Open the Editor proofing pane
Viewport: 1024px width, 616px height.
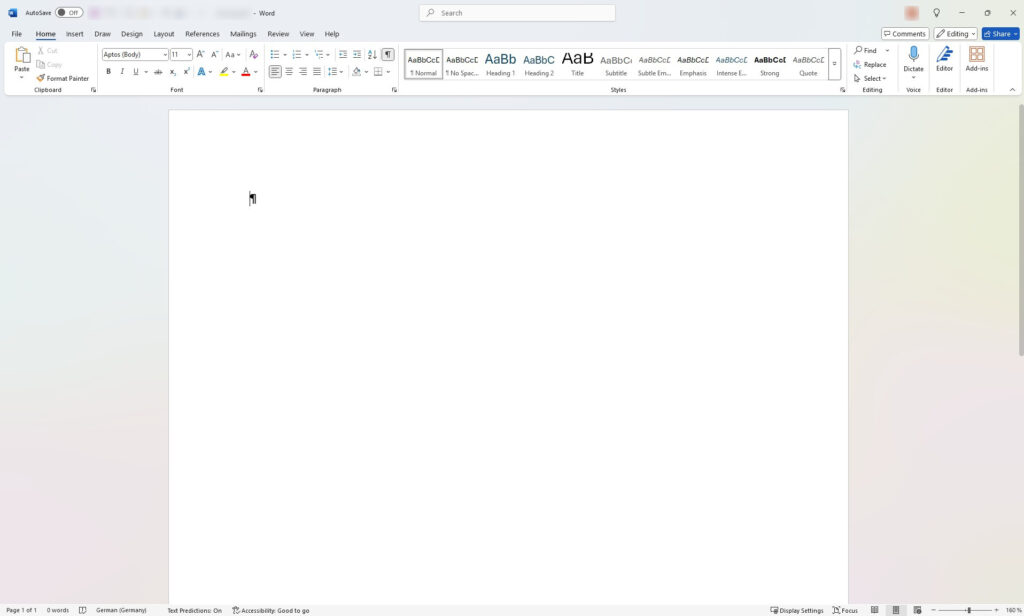pos(944,59)
